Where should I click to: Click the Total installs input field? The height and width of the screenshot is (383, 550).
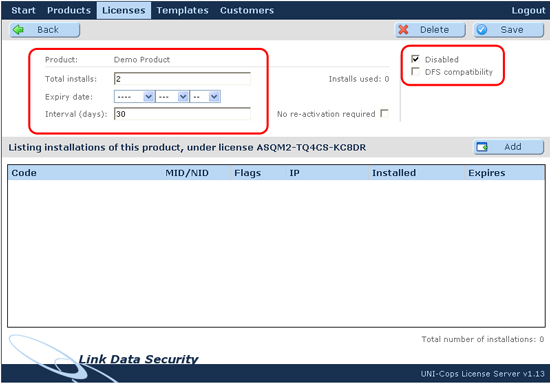coord(182,79)
